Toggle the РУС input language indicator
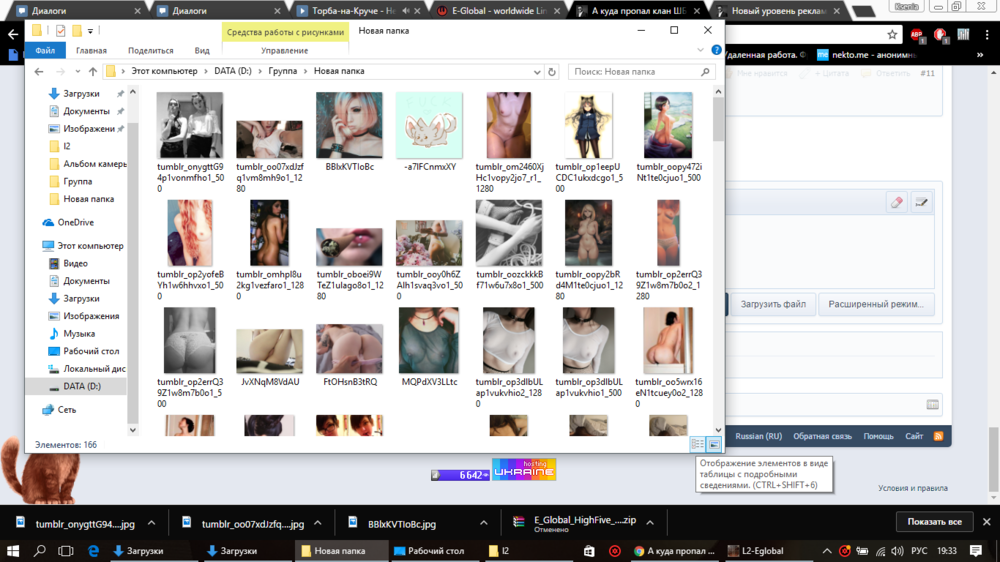The width and height of the screenshot is (1000, 562). point(918,551)
